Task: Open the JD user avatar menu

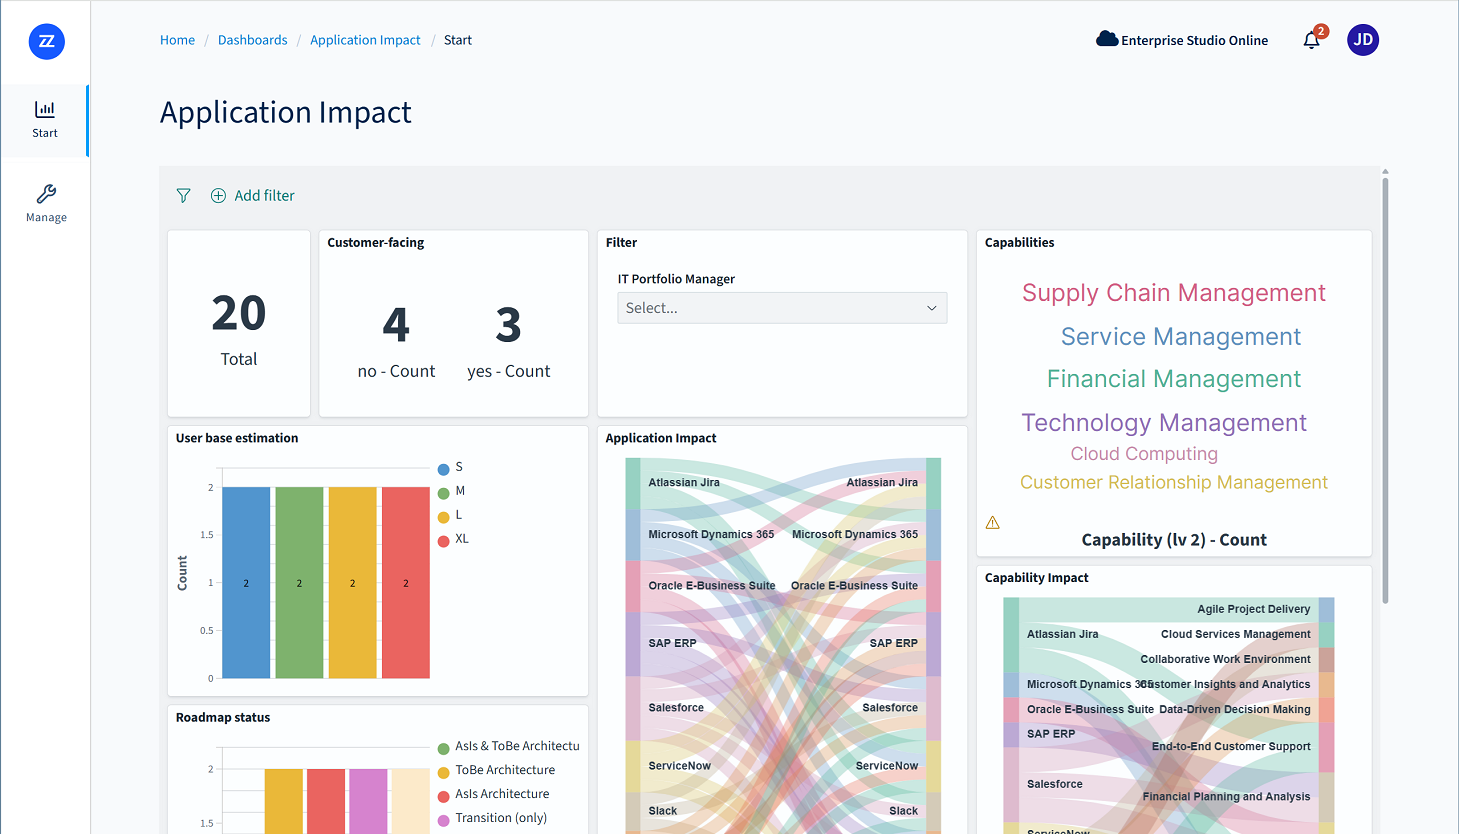Action: pyautogui.click(x=1363, y=40)
